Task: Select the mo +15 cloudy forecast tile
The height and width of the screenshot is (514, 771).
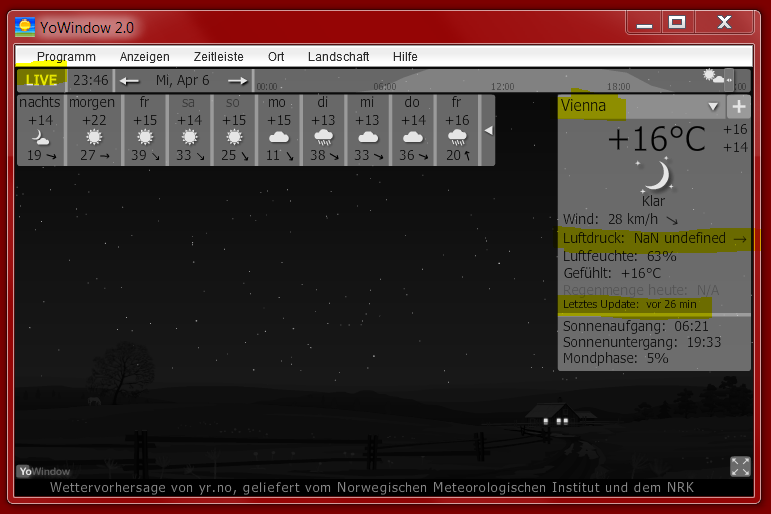Action: click(279, 130)
